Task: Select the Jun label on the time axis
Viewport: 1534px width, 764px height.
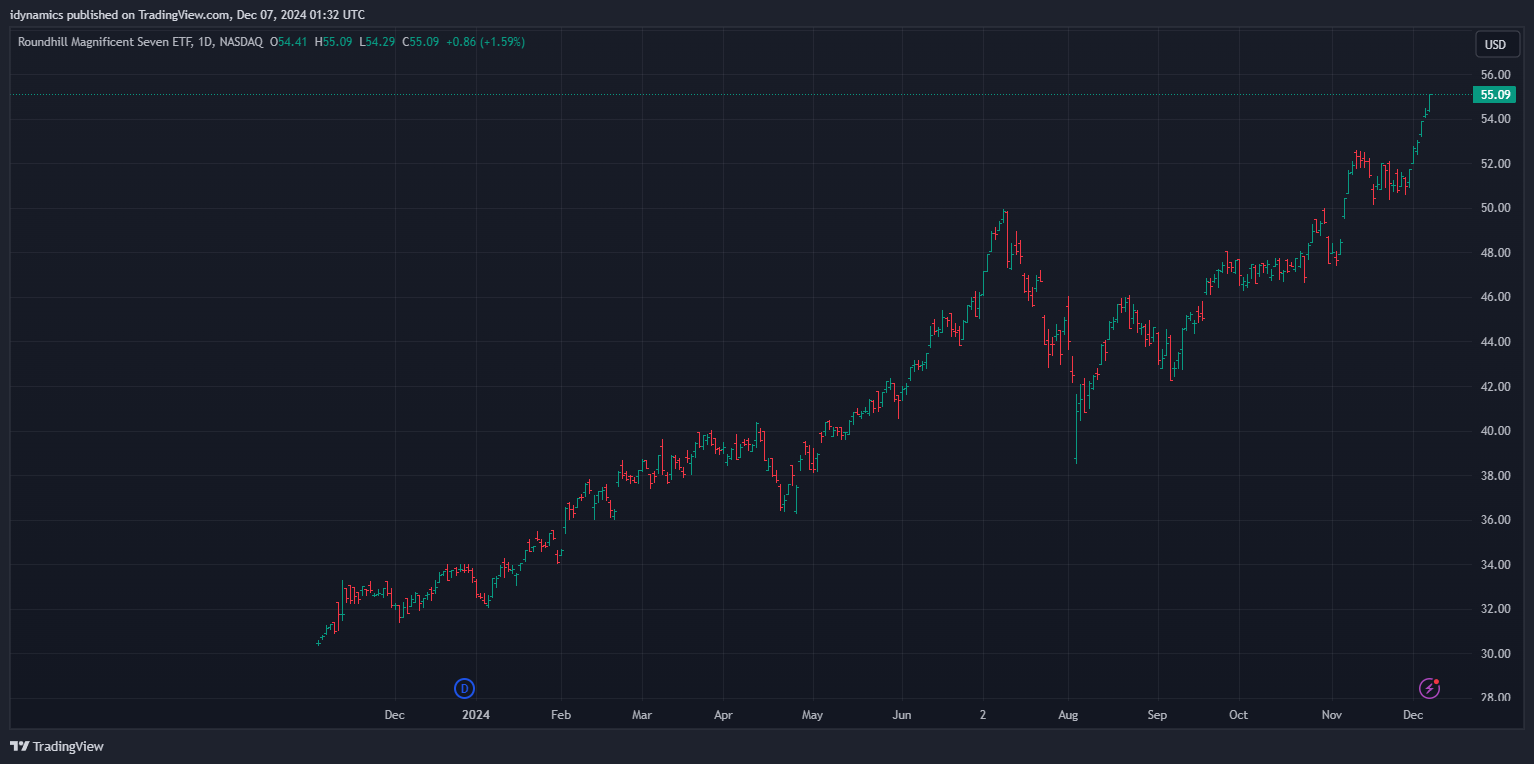Action: (x=902, y=715)
